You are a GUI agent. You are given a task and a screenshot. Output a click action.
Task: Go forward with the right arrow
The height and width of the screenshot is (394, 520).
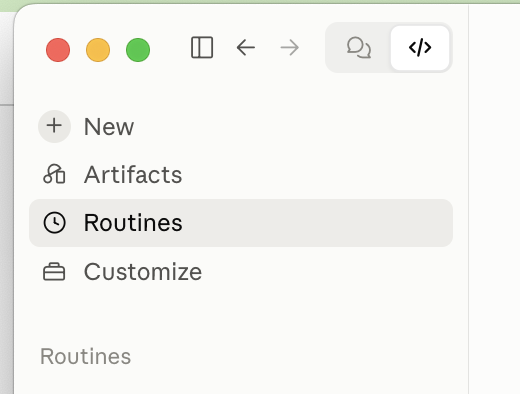coord(290,48)
